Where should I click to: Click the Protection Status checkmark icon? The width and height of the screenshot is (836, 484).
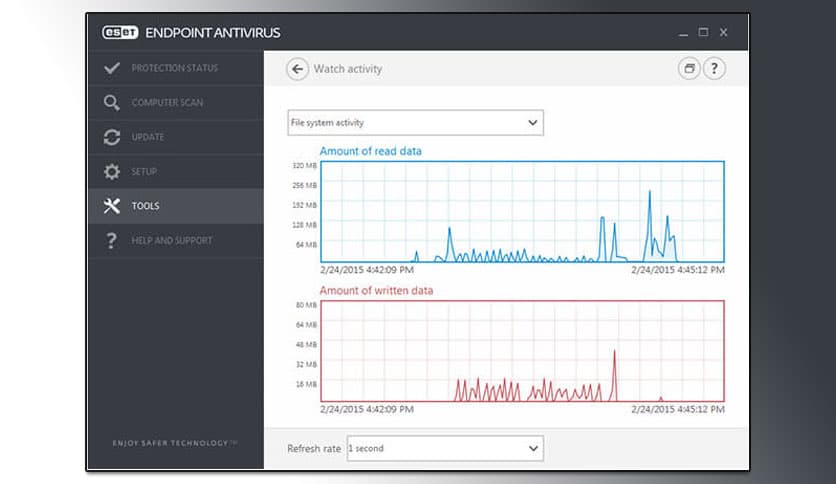coord(112,68)
